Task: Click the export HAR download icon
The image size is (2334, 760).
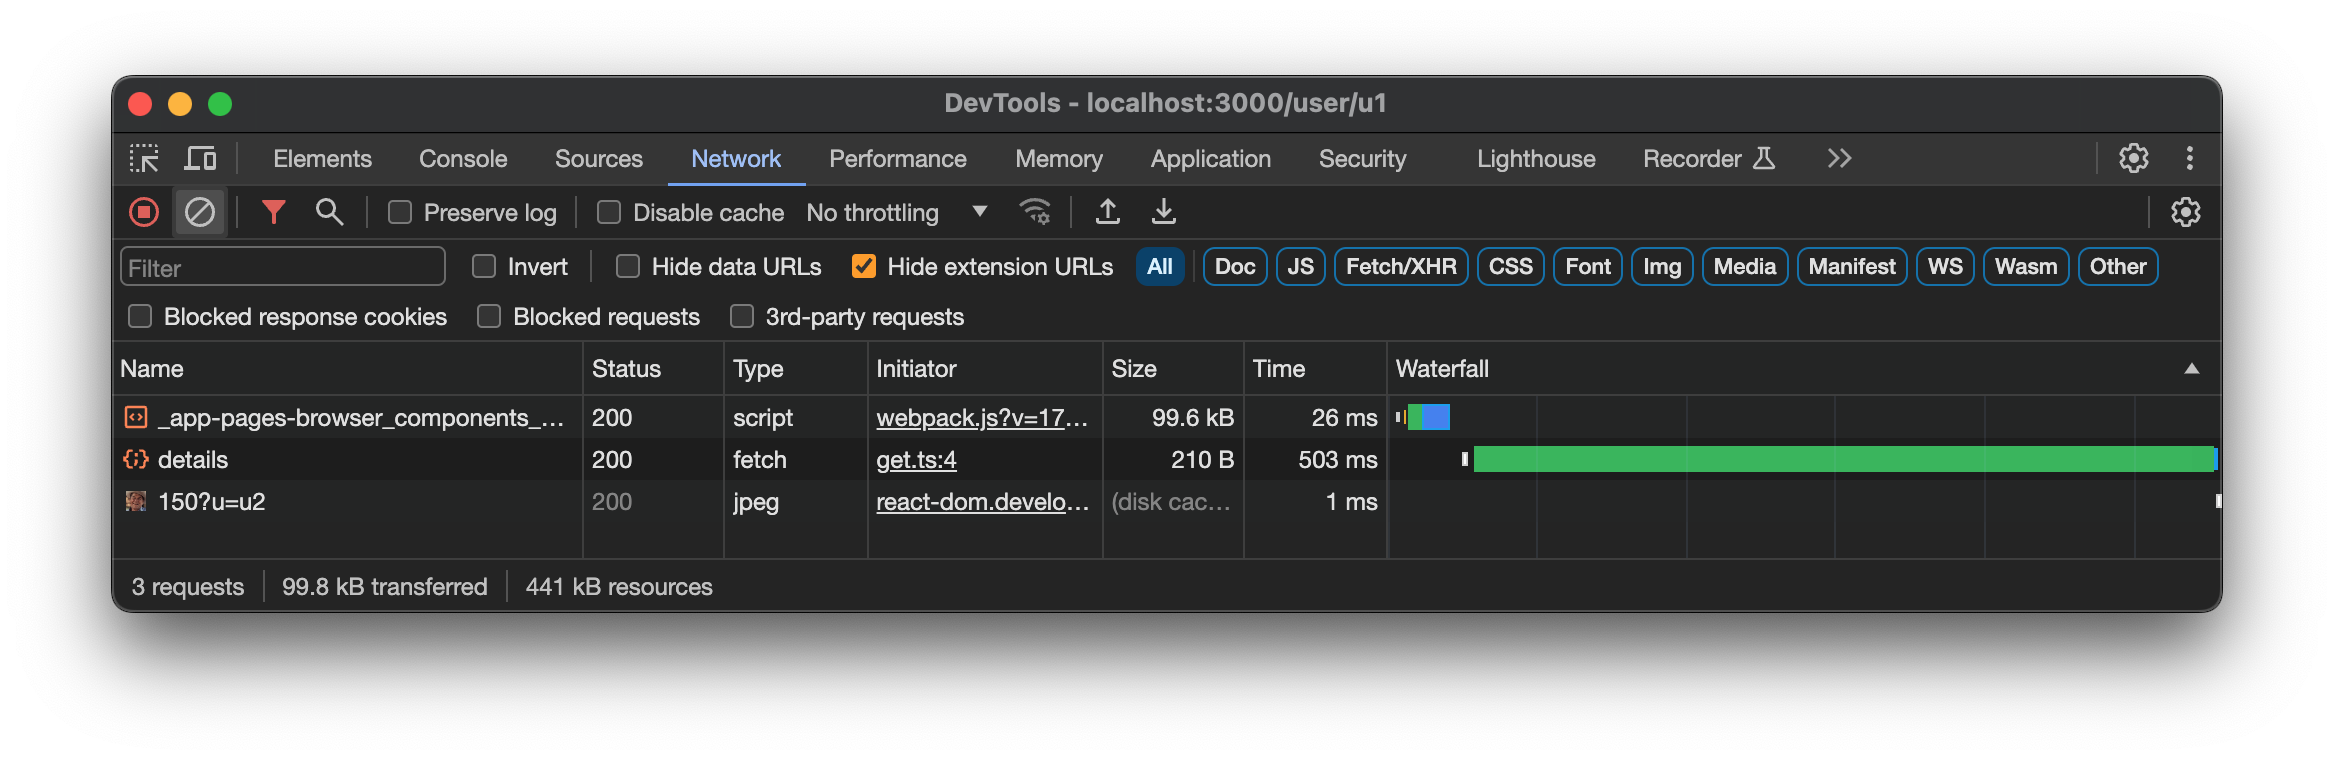Action: click(1163, 212)
